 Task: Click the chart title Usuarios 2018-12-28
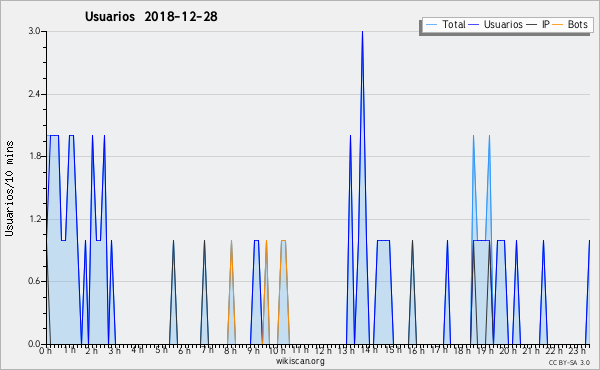tap(151, 16)
